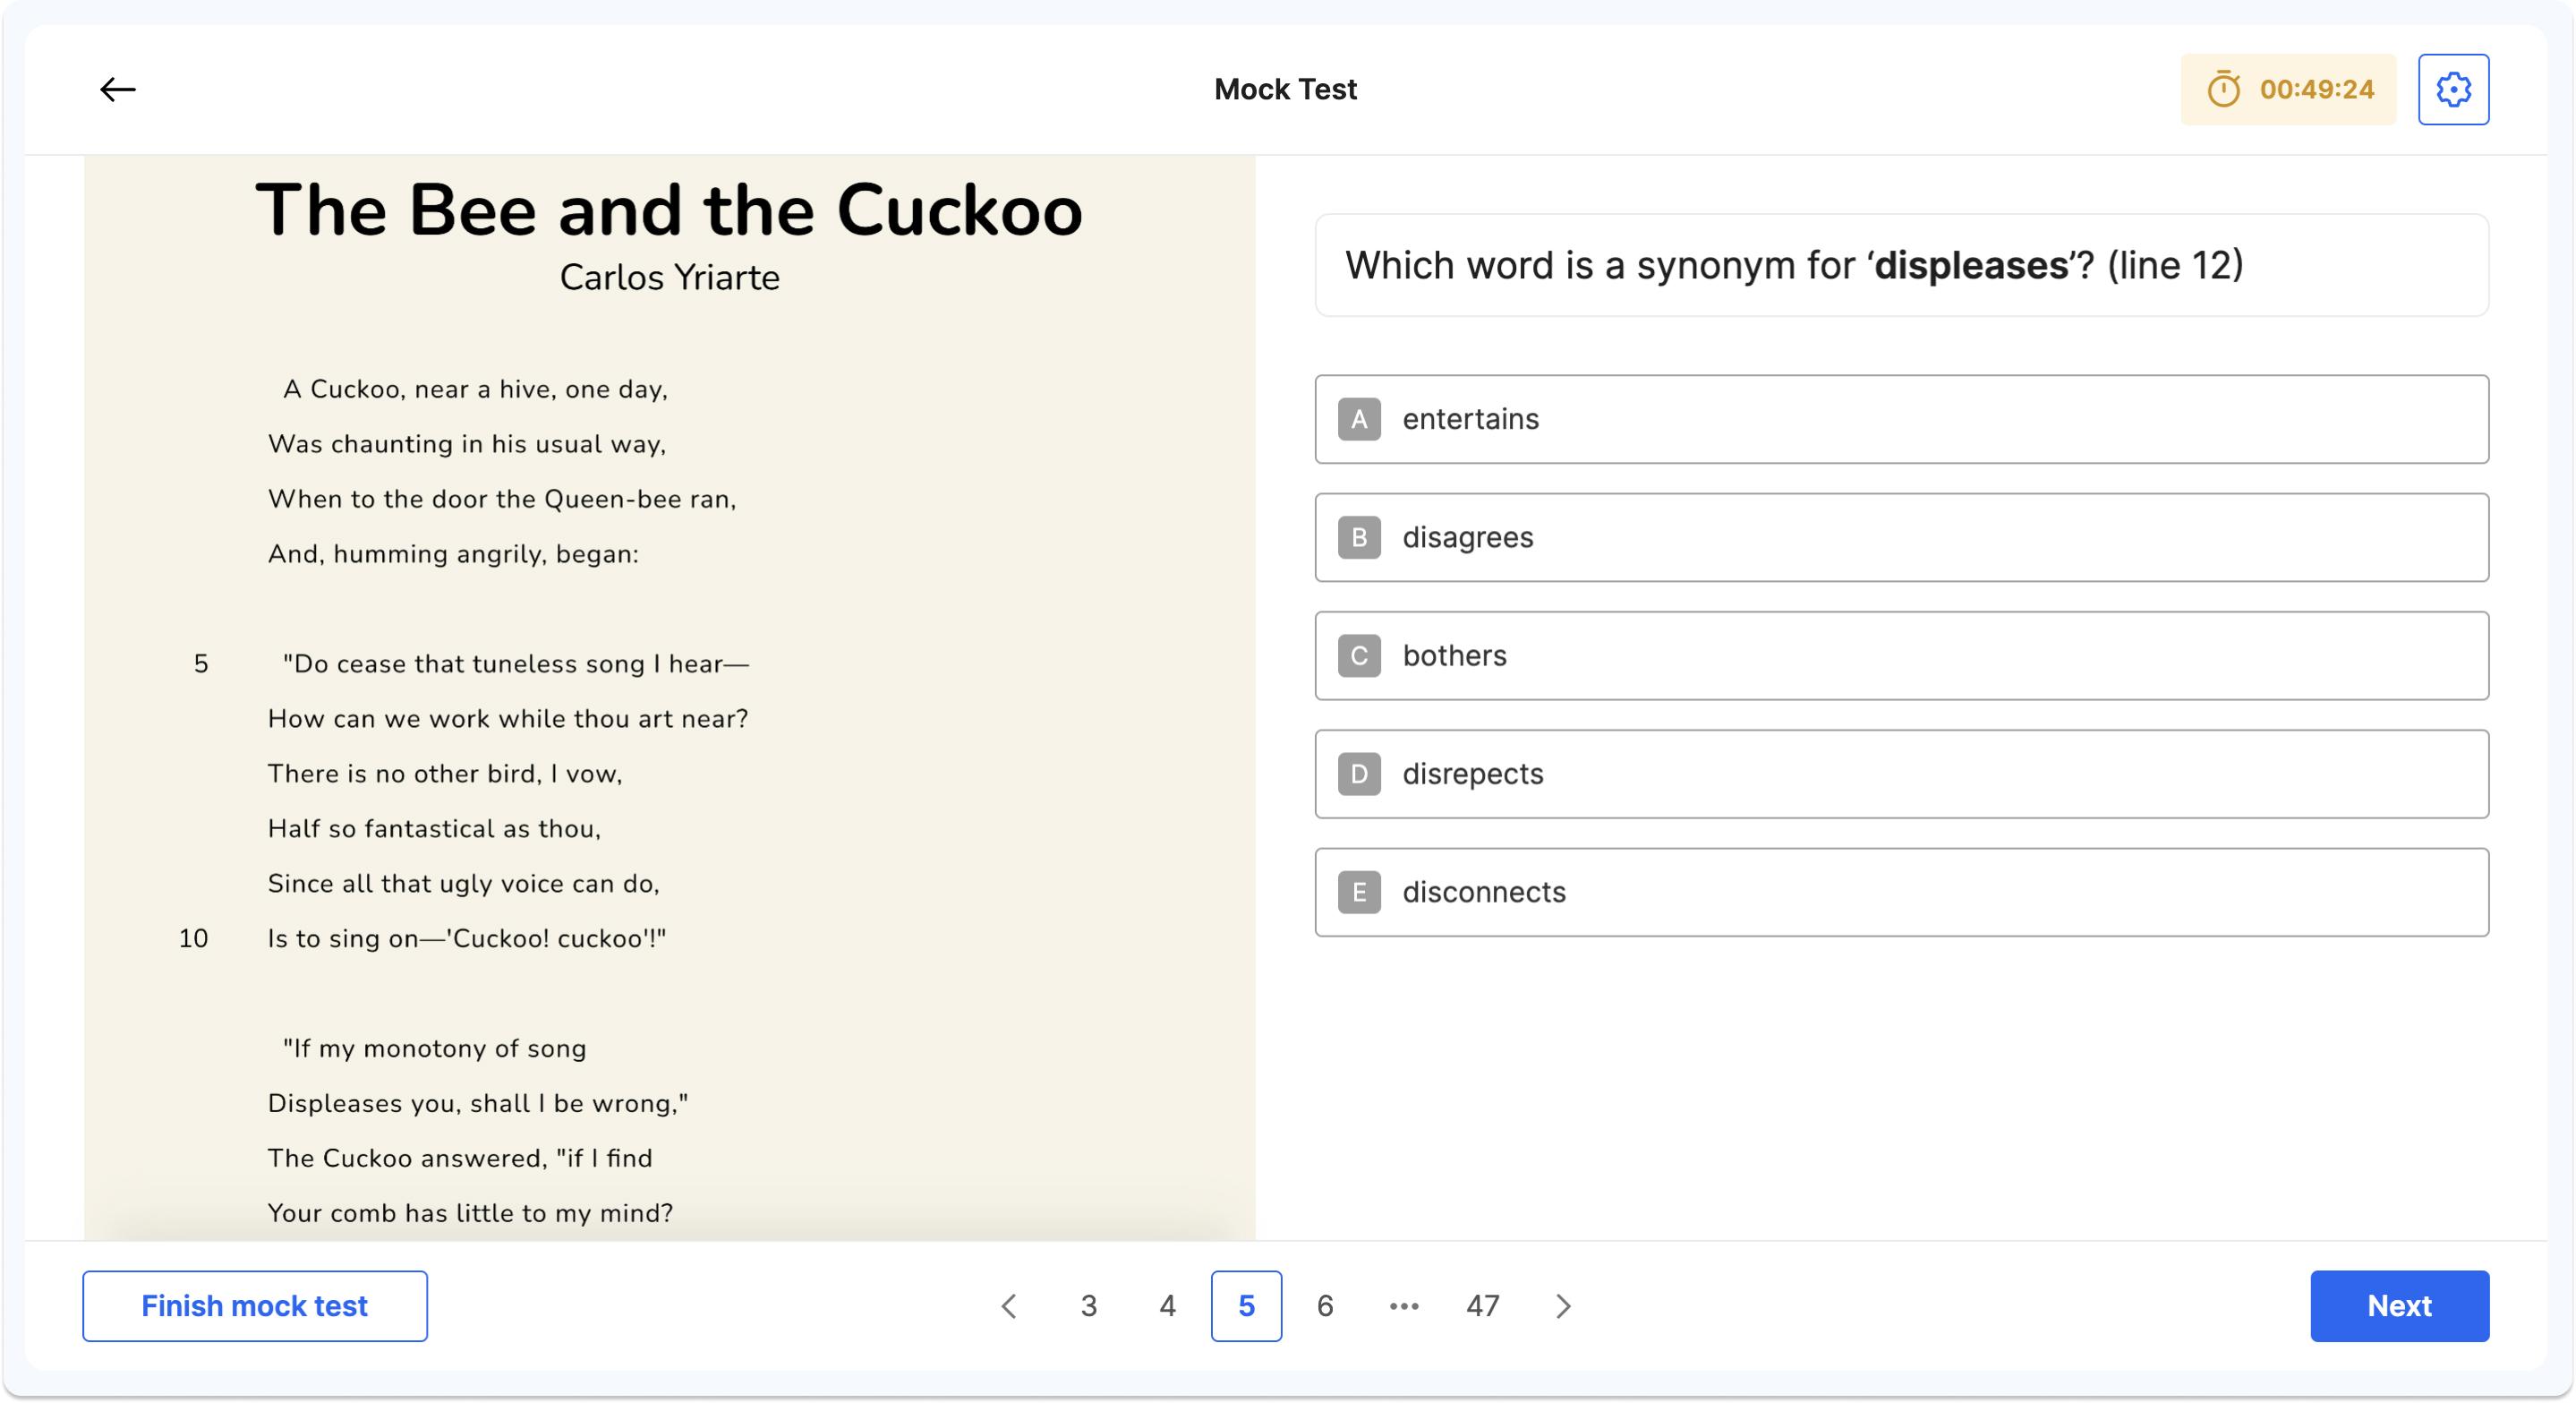Viewport: 2576px width, 1403px height.
Task: Expand question 47 from pagination
Action: coord(1483,1306)
